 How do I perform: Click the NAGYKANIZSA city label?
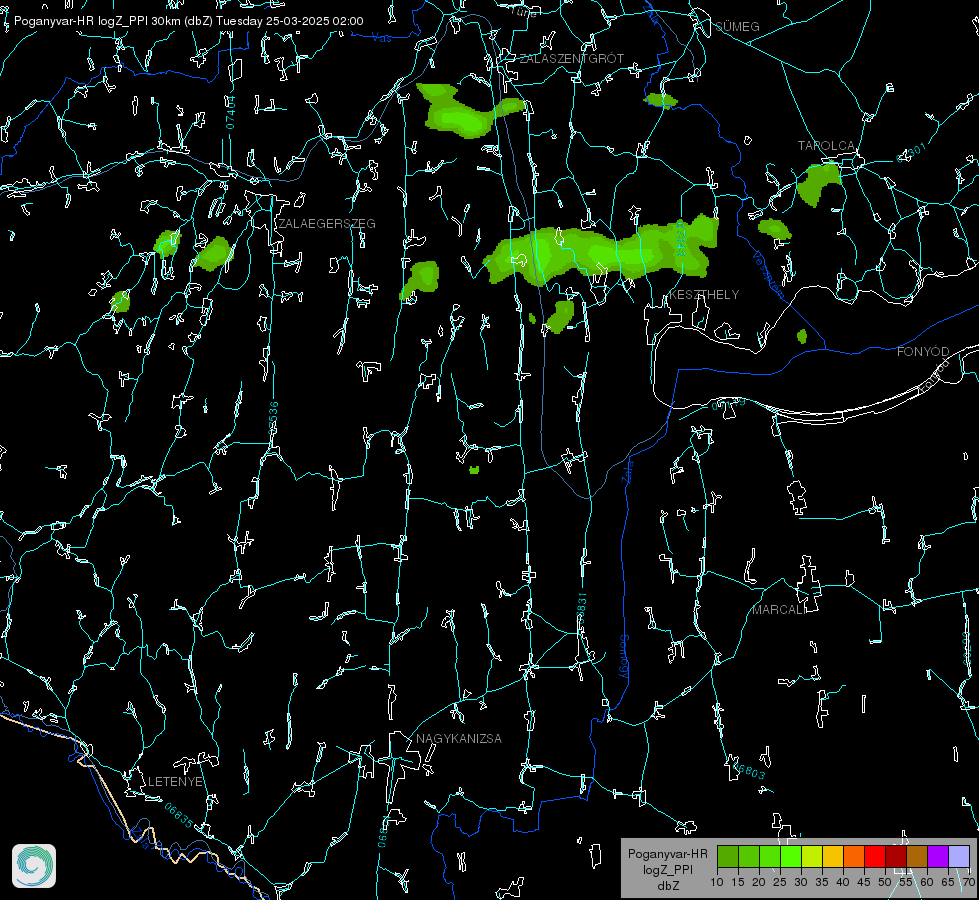459,738
